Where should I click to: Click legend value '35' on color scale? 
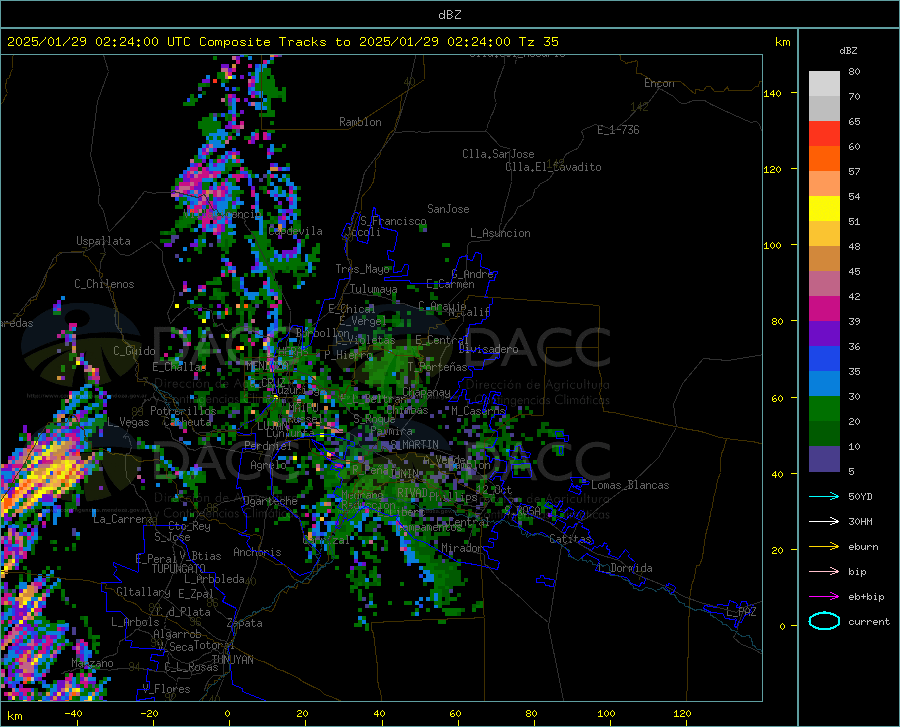pyautogui.click(x=854, y=372)
